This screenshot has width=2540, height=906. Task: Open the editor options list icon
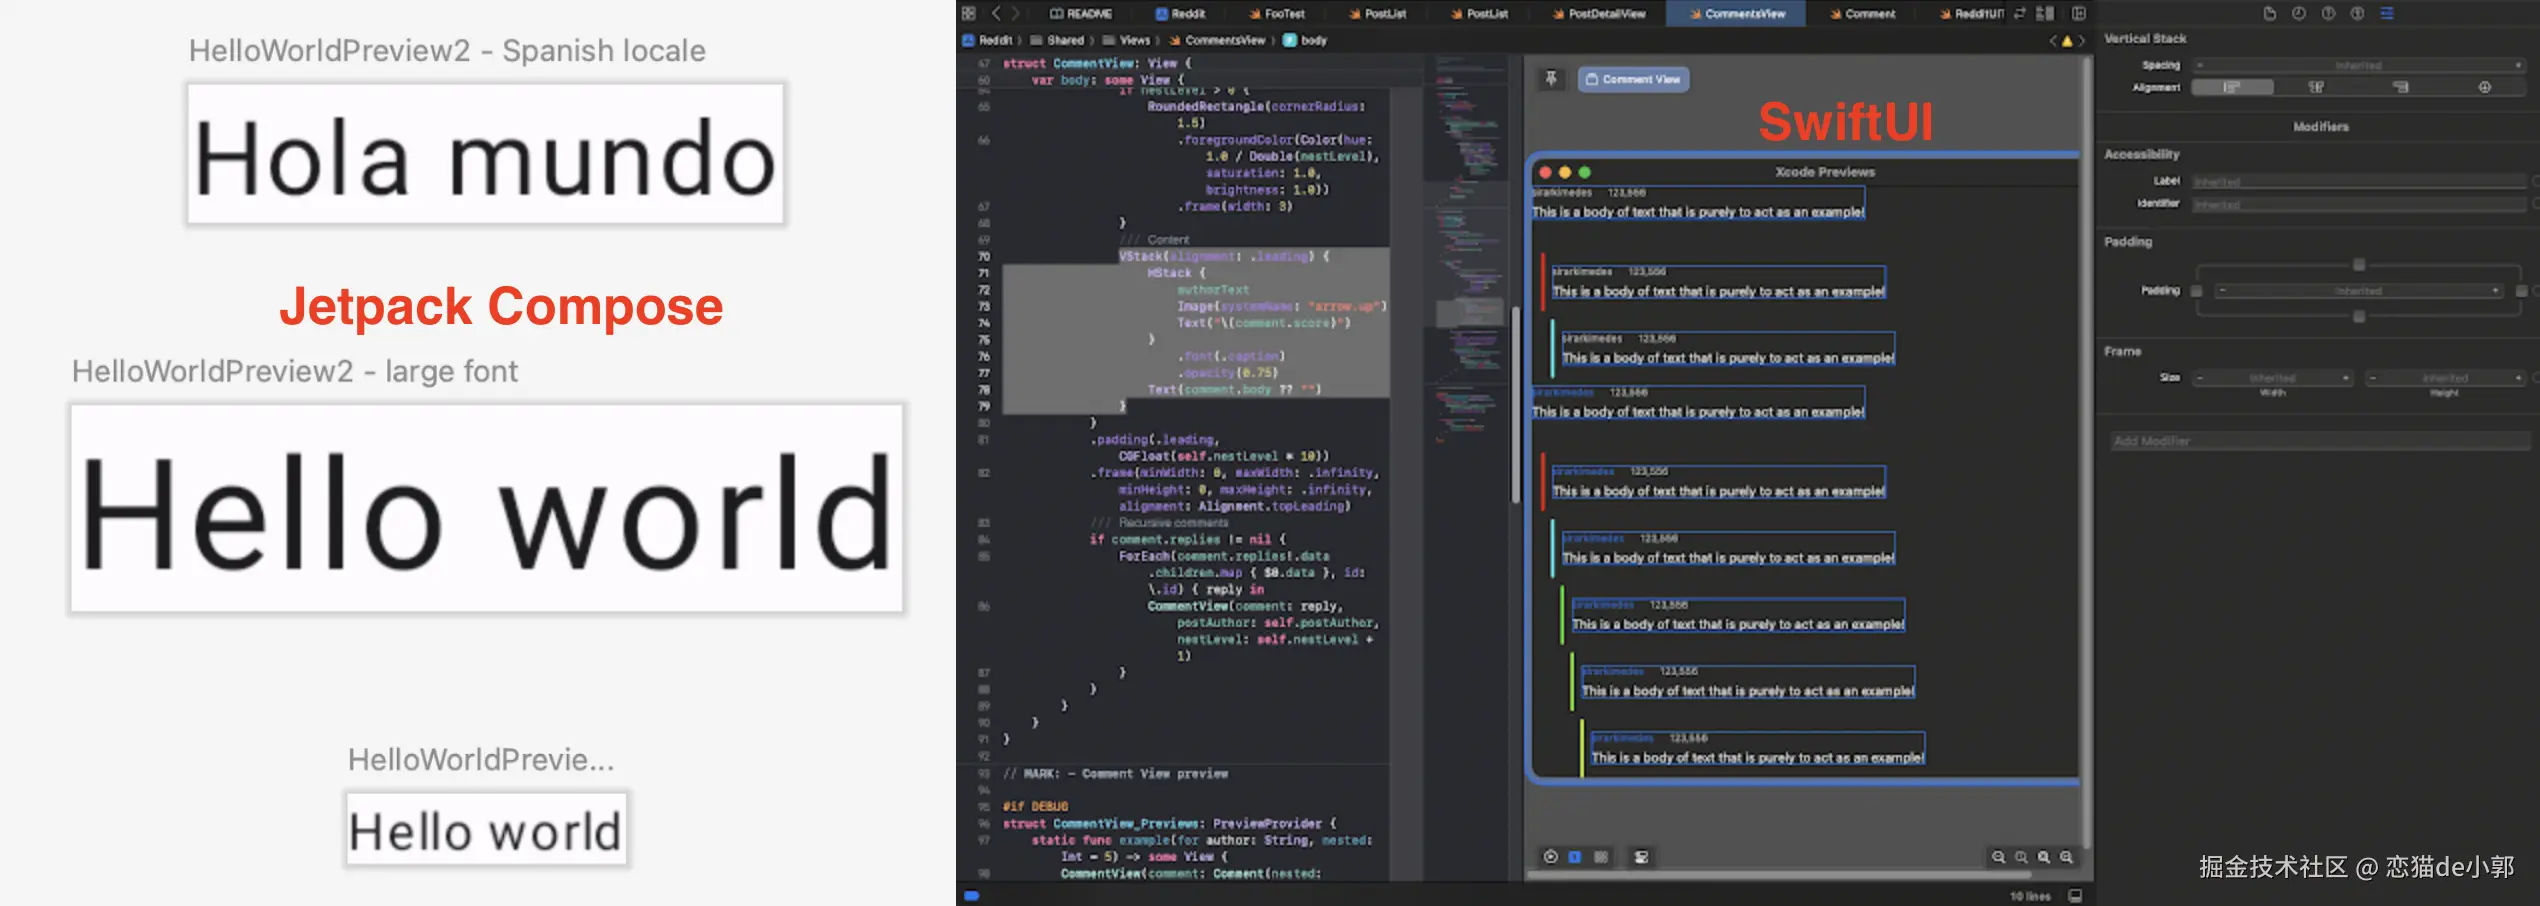tap(2046, 13)
